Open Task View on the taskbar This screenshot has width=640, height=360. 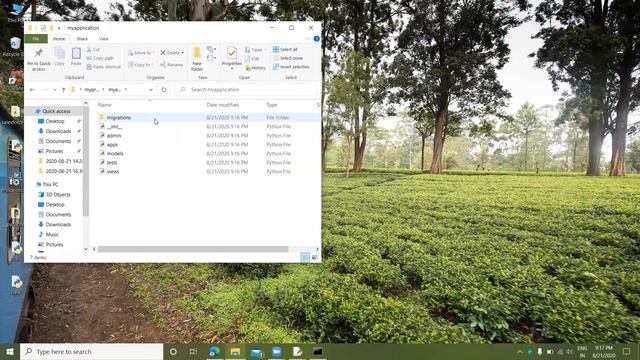coord(193,351)
